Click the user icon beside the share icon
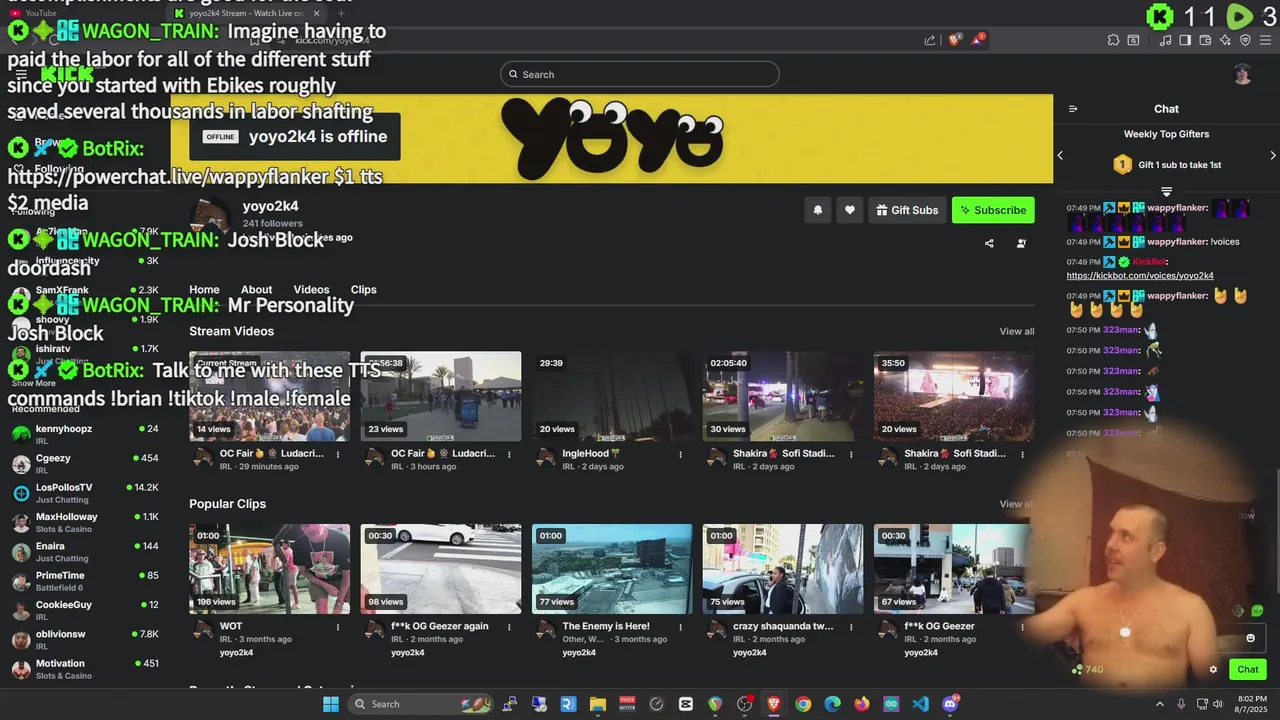1280x720 pixels. coord(1021,243)
